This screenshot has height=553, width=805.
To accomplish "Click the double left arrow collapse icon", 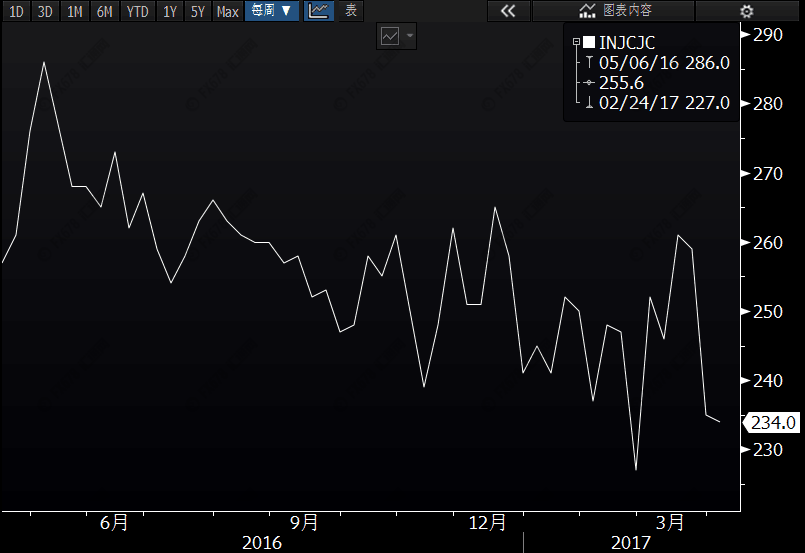I will pyautogui.click(x=508, y=11).
